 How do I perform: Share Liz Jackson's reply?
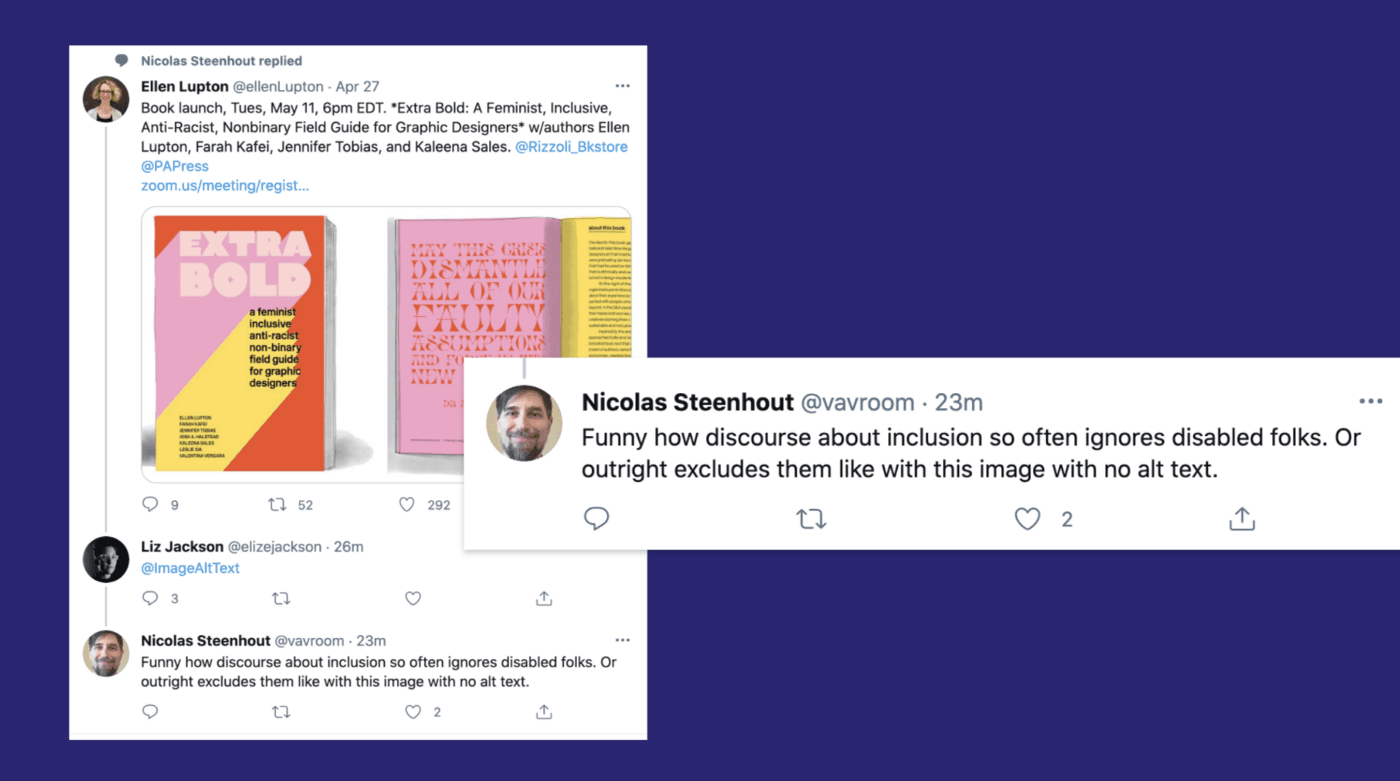(x=543, y=598)
